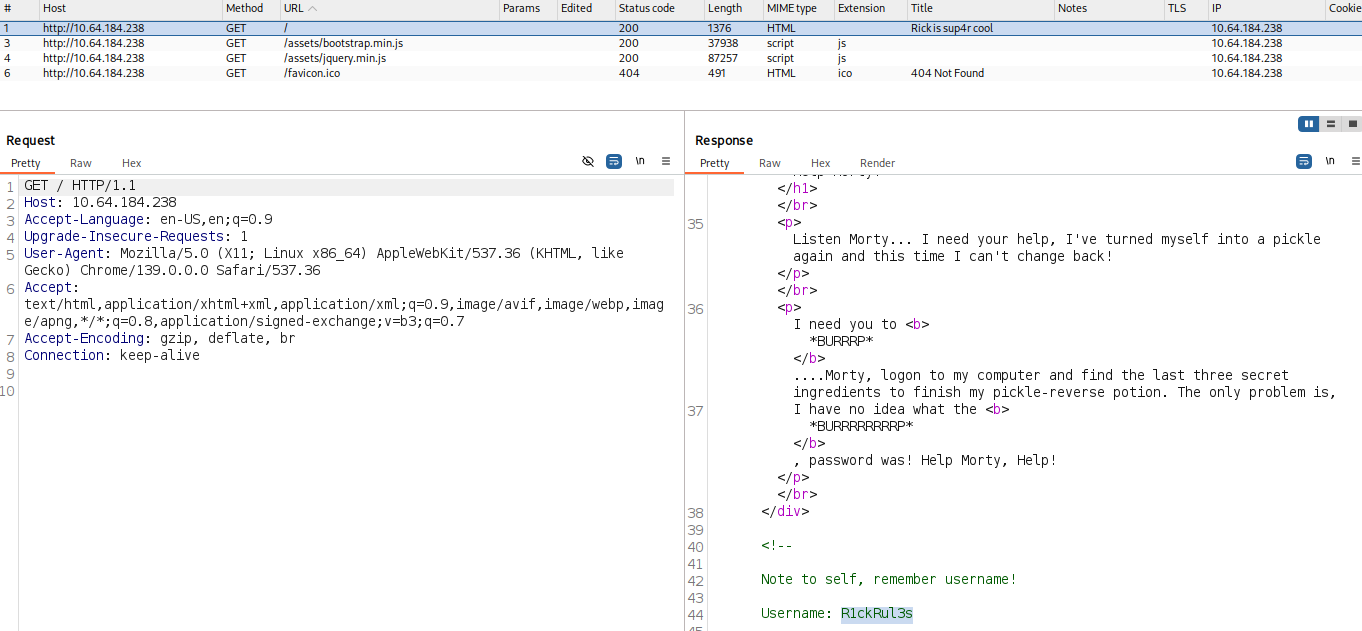Sort history by Length column header
Screen dimensions: 1362x631
click(x=725, y=8)
